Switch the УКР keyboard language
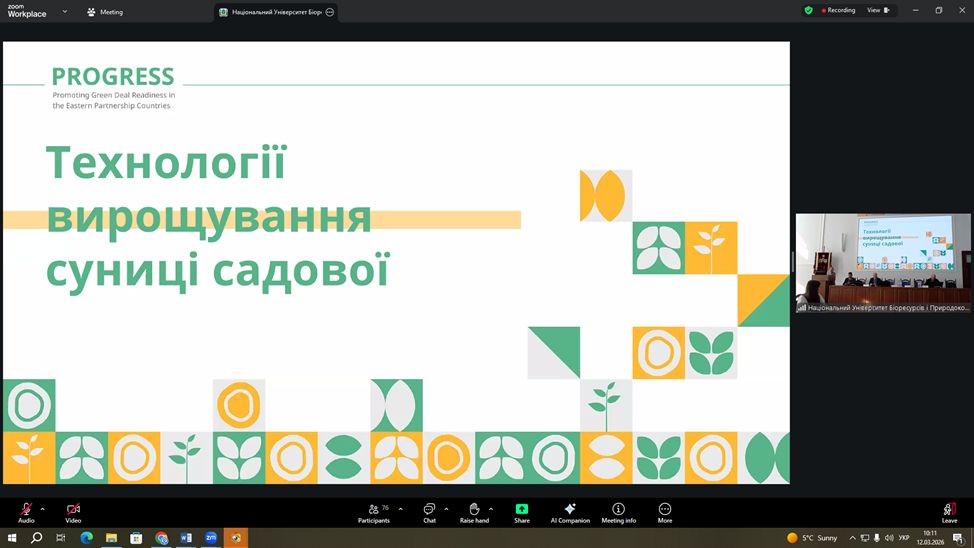This screenshot has height=548, width=974. [x=904, y=538]
